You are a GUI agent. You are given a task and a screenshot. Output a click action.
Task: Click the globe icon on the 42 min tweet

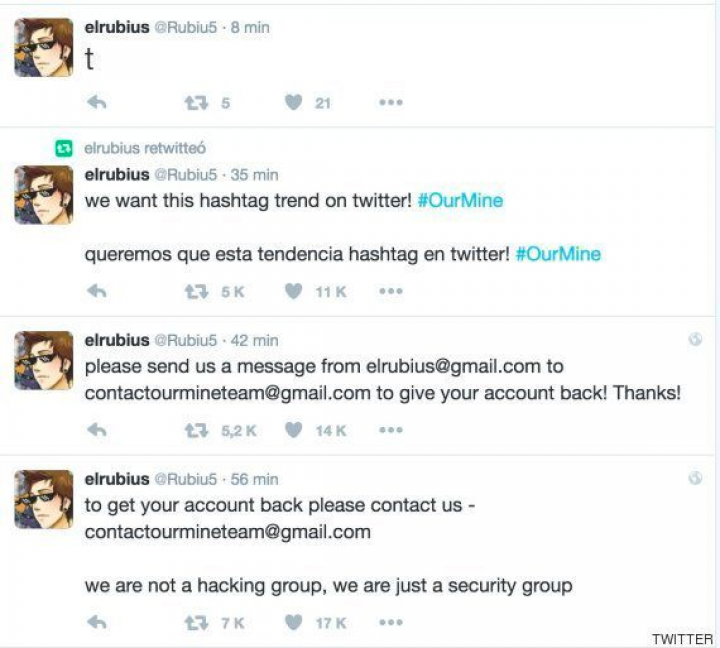[x=696, y=340]
